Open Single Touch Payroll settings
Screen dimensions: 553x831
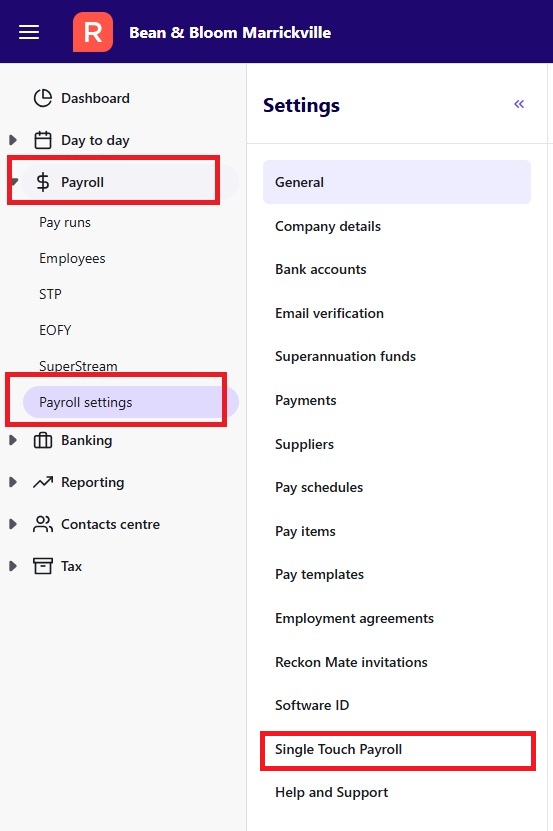(338, 749)
